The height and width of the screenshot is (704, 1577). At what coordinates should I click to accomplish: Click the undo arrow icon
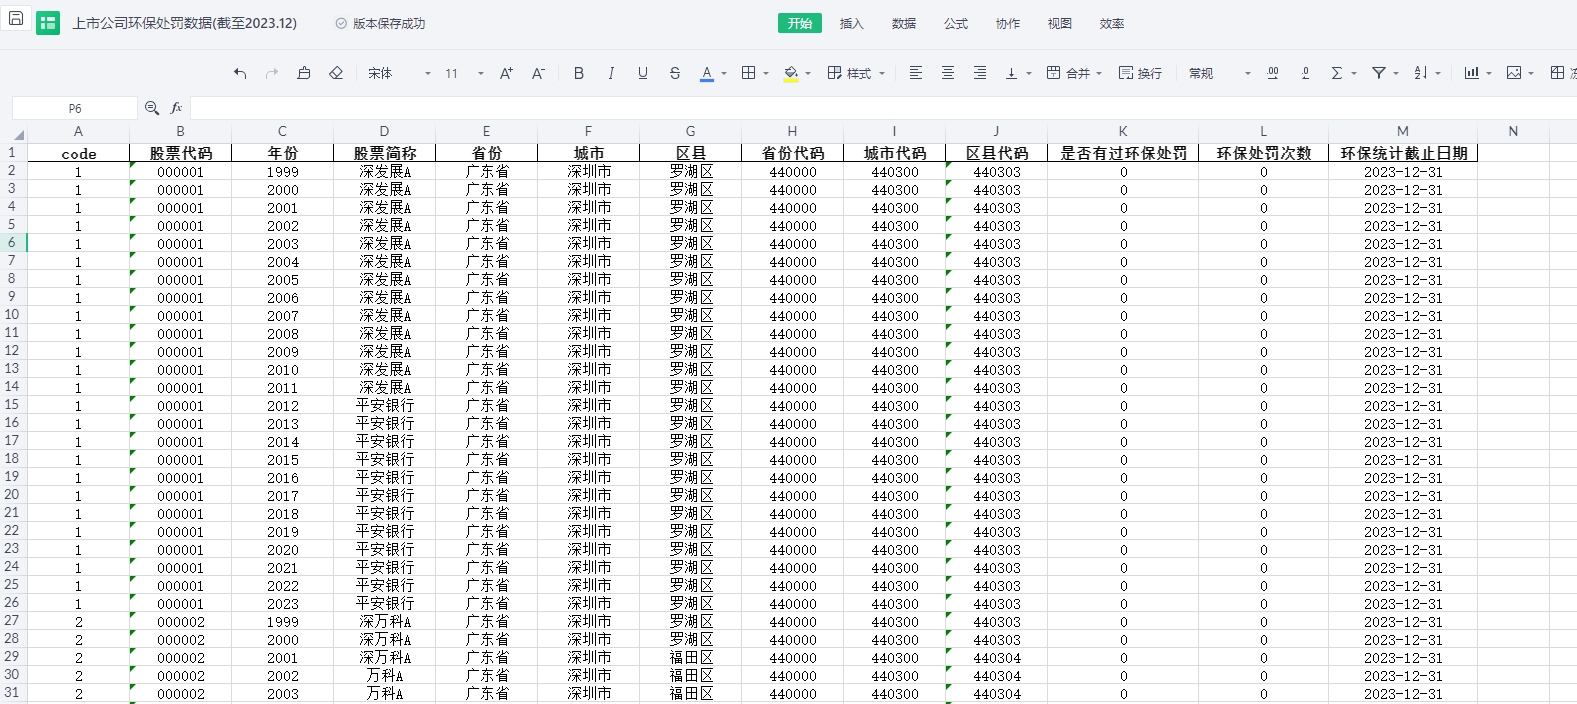tap(240, 73)
